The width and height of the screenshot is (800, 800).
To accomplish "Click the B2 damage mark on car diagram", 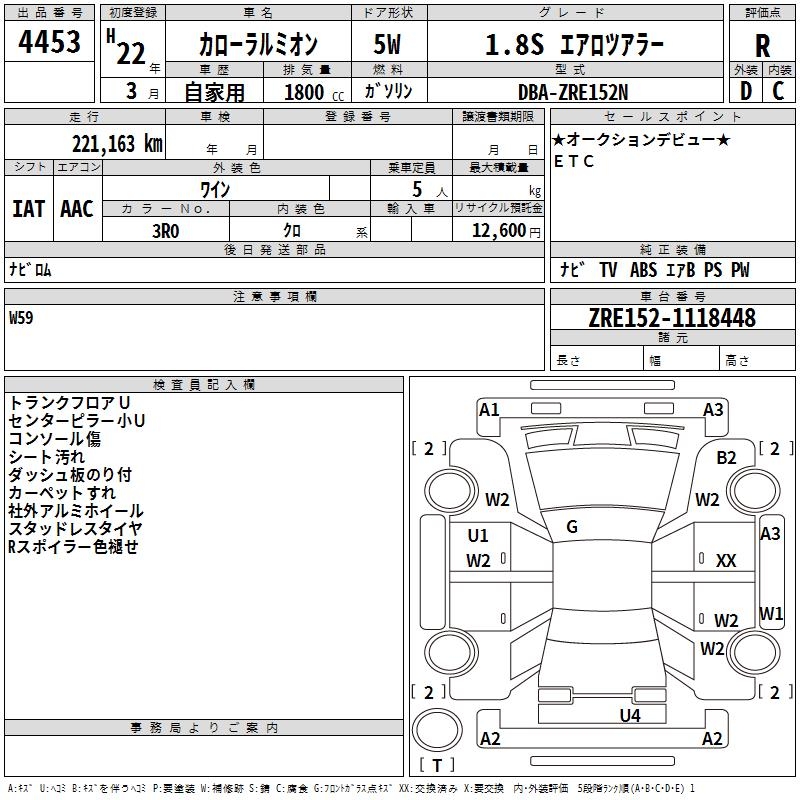I will tap(726, 457).
